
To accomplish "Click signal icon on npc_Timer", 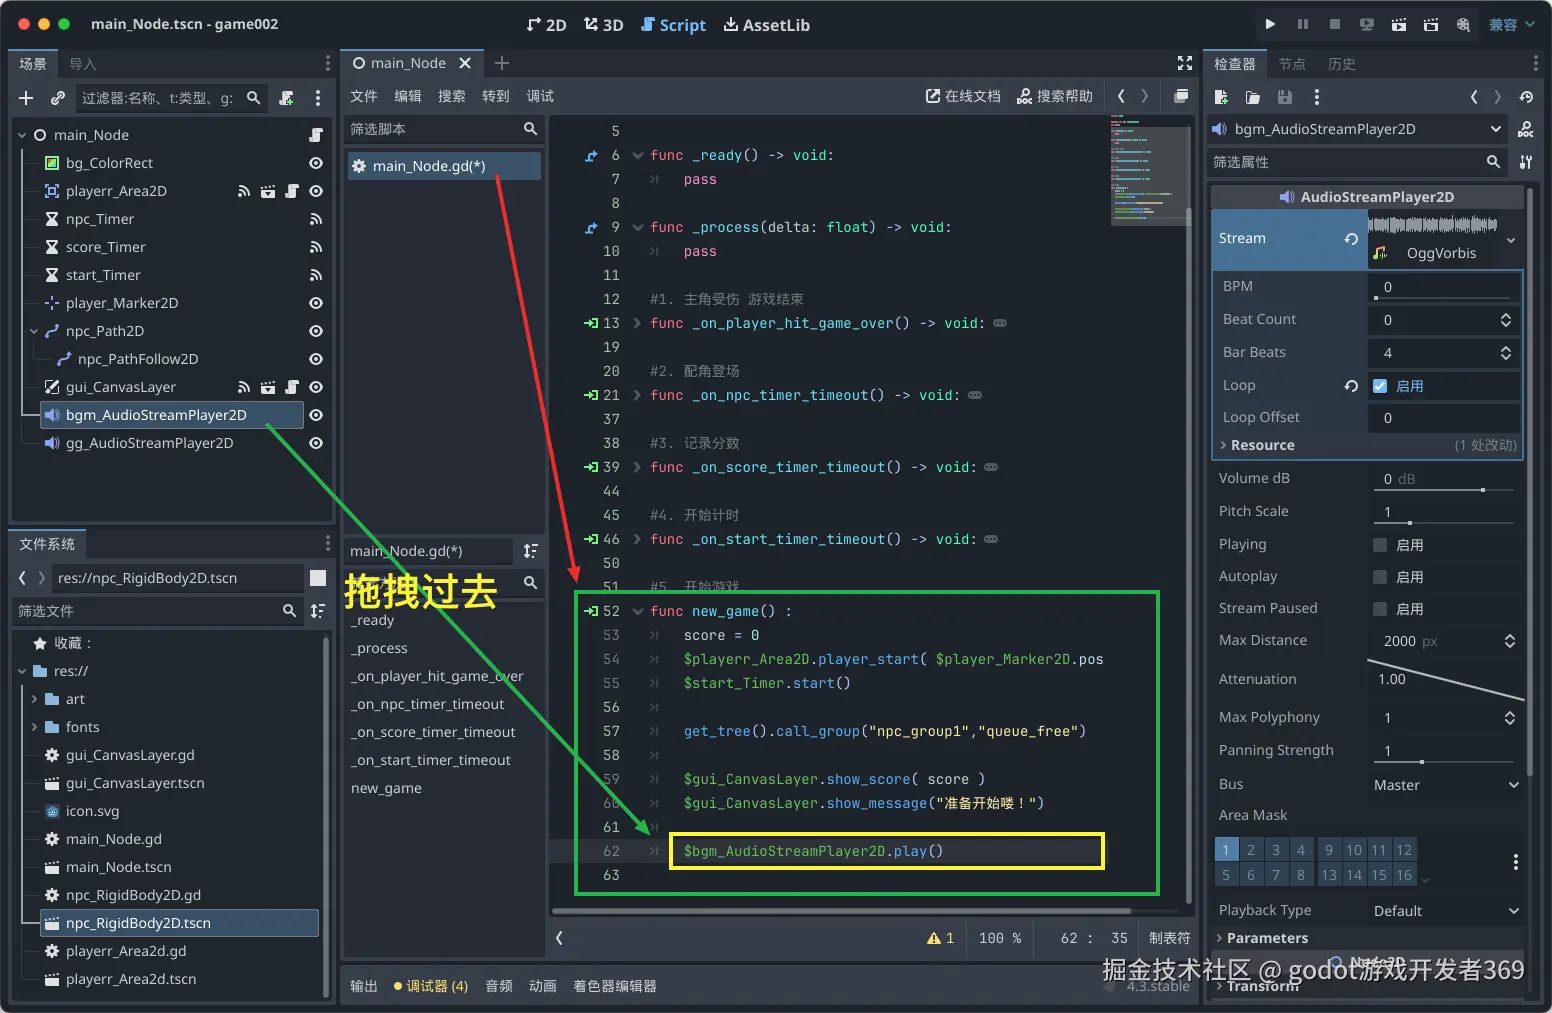I will tap(316, 219).
